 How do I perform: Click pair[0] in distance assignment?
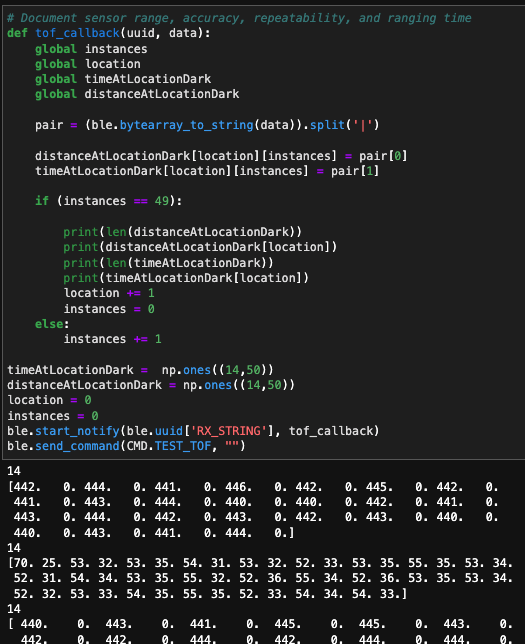[x=383, y=156]
